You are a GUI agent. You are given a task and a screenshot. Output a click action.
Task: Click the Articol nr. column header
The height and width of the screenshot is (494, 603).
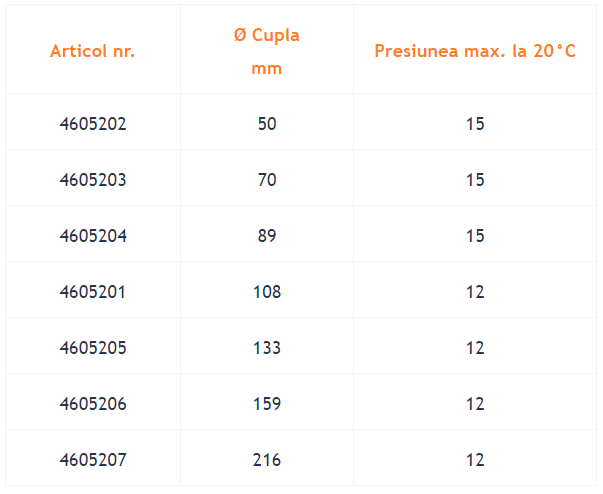[93, 51]
